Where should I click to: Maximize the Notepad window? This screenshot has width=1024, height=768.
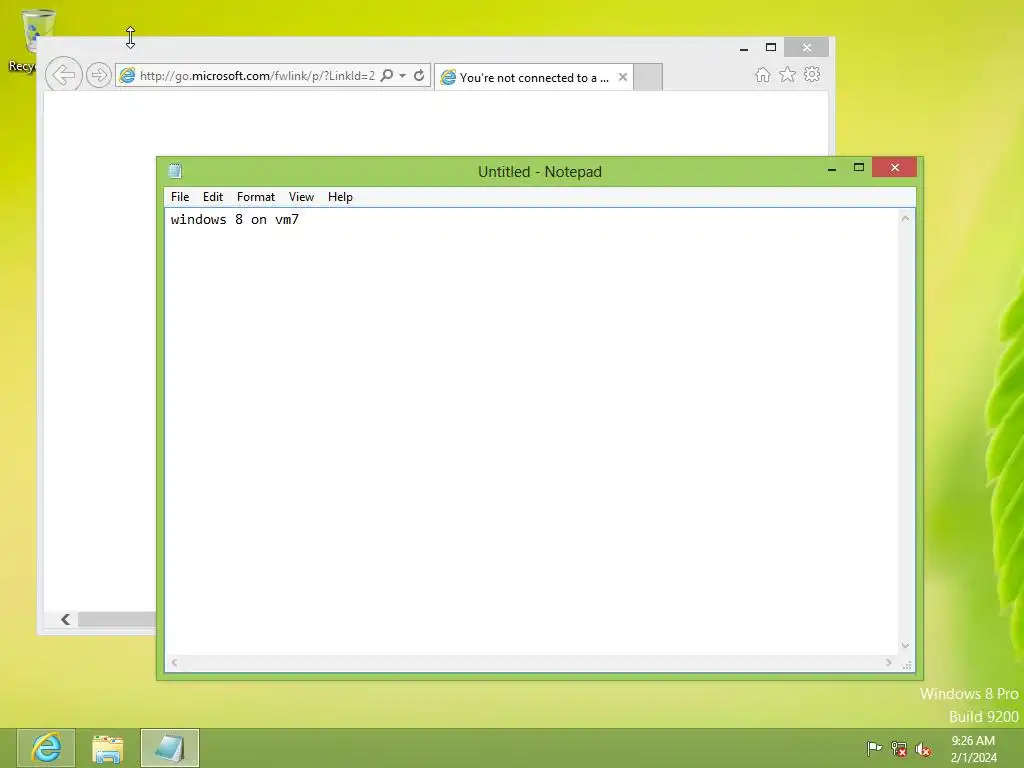coord(859,168)
